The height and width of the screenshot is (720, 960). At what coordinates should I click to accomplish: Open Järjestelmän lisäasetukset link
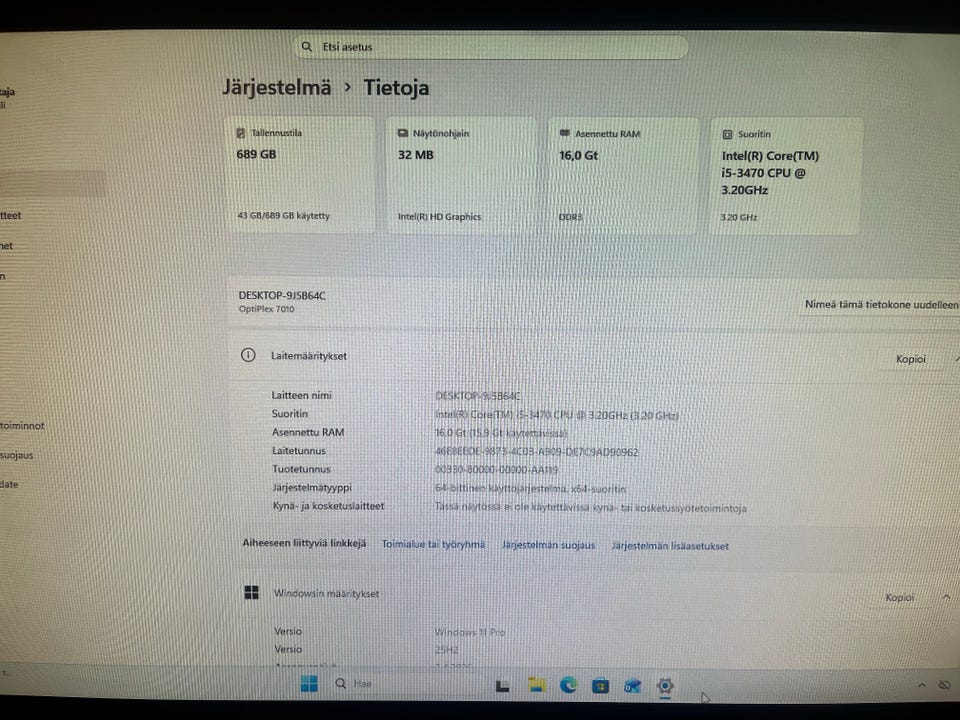point(670,546)
